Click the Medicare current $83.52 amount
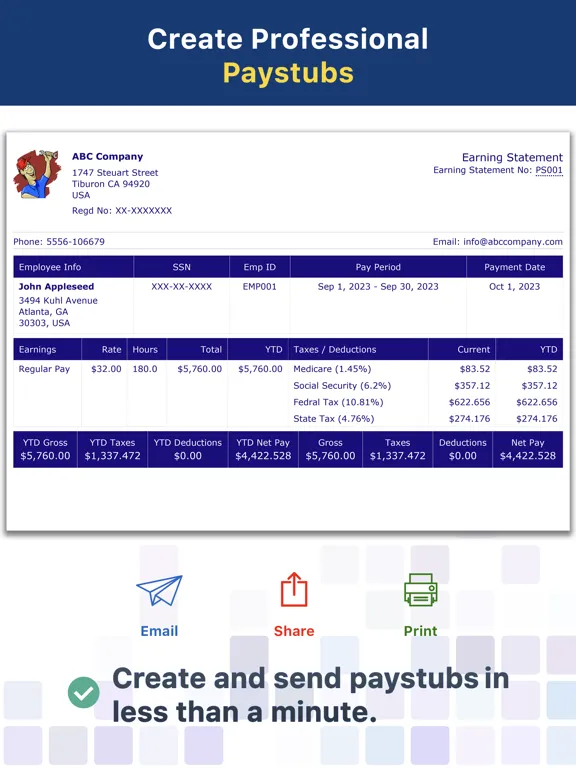 [x=475, y=369]
